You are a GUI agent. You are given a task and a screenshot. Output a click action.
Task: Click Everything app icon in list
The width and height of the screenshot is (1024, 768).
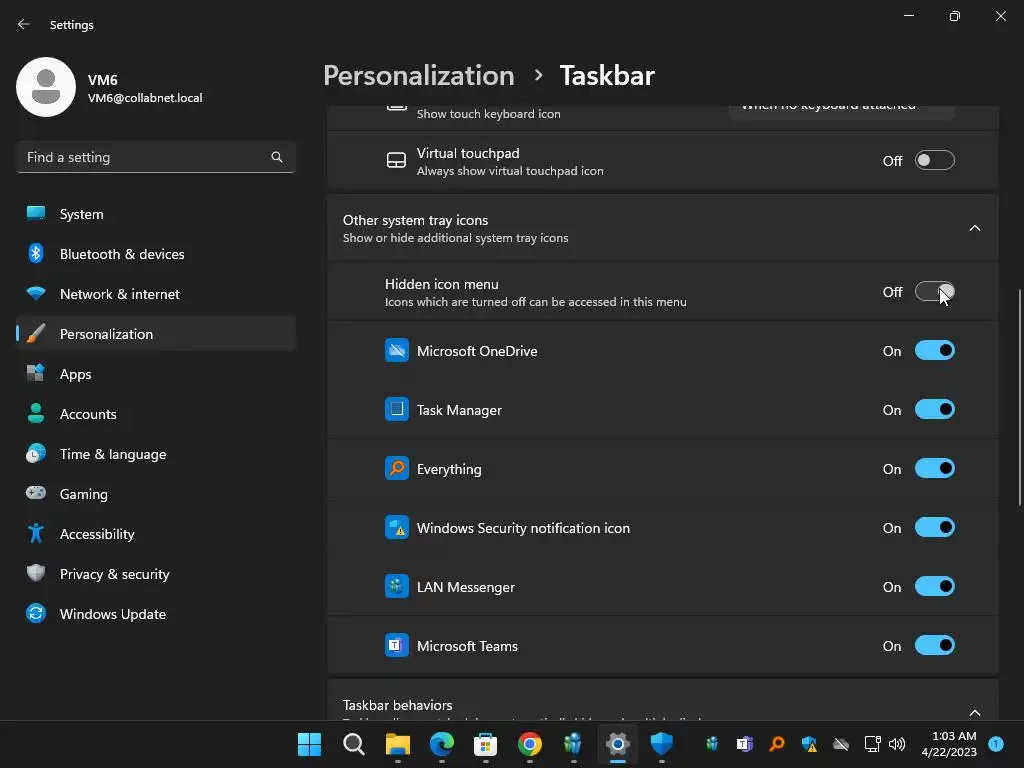[x=396, y=469]
